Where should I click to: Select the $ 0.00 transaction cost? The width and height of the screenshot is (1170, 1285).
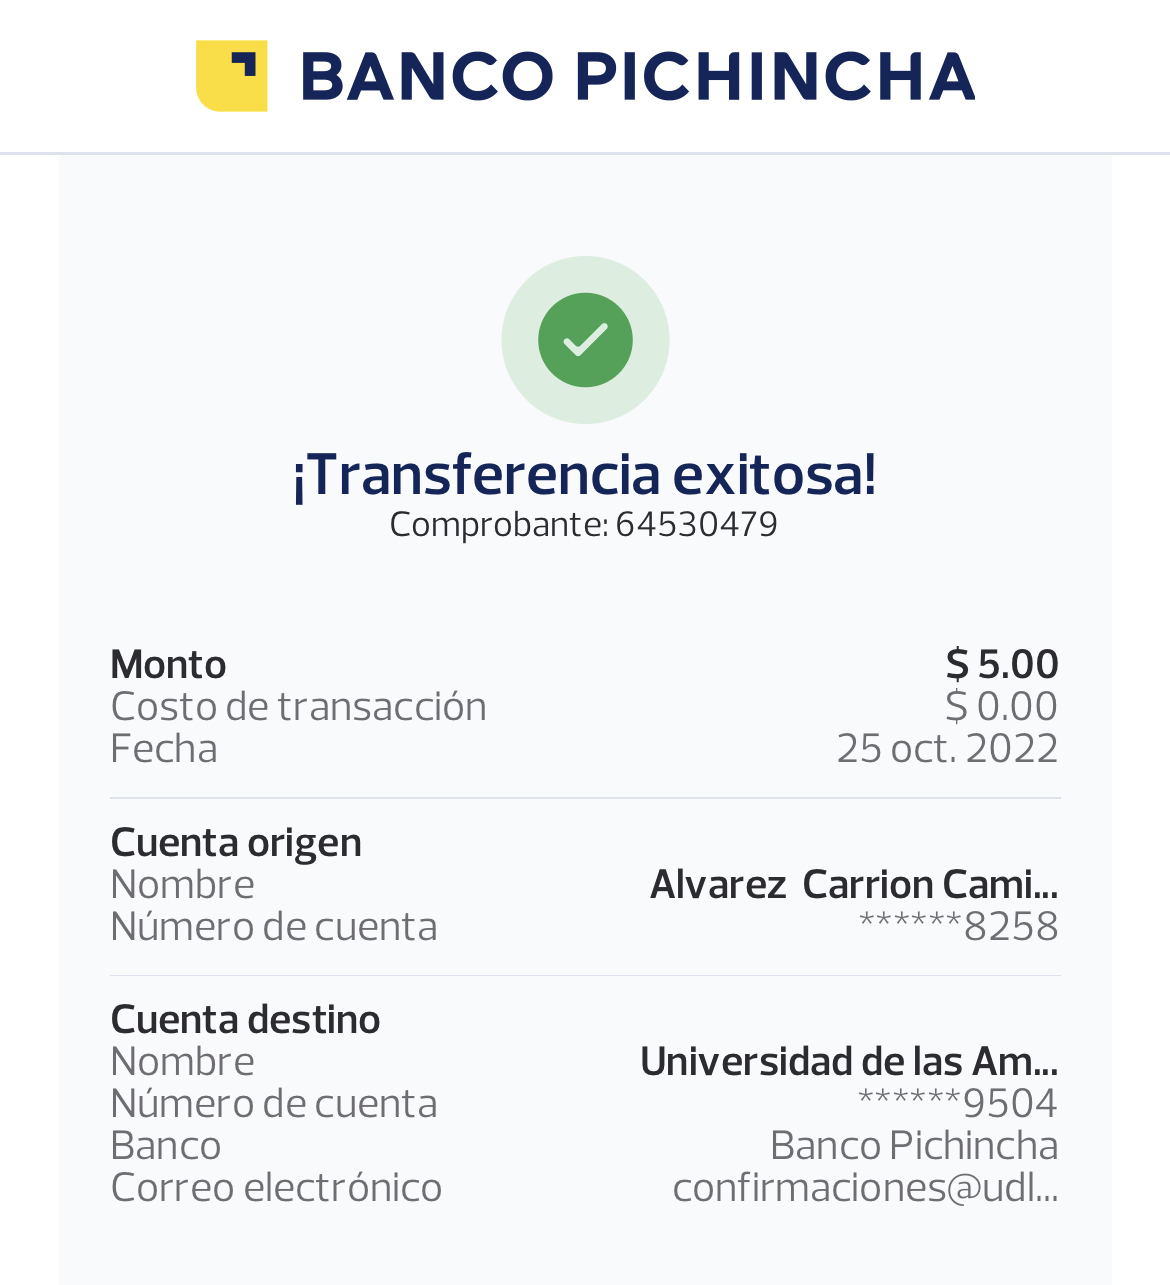1001,707
